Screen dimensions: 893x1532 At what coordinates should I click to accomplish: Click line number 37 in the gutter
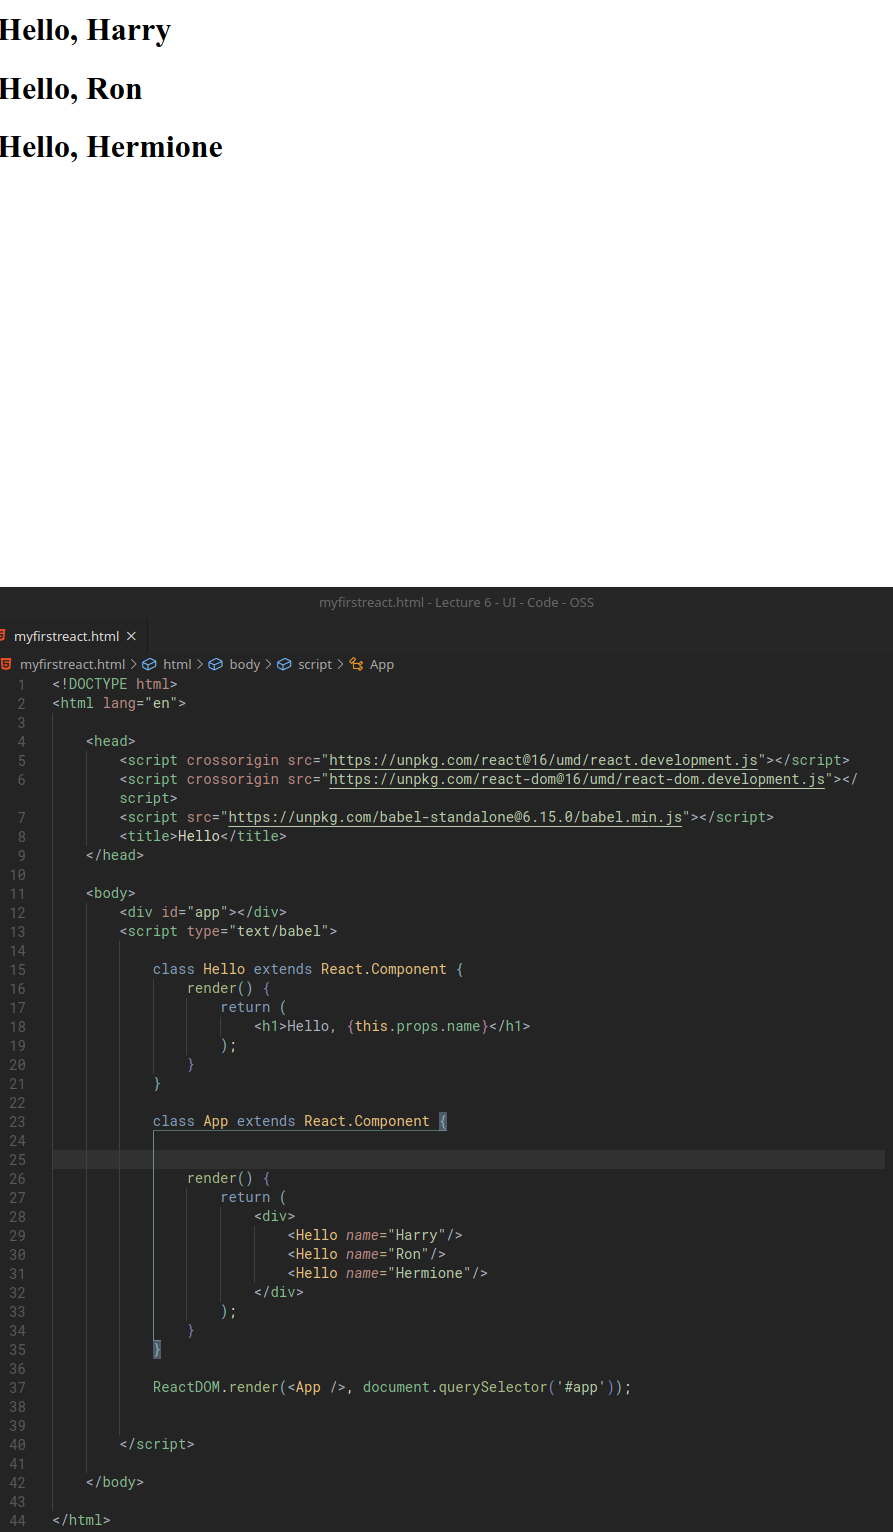click(18, 1387)
